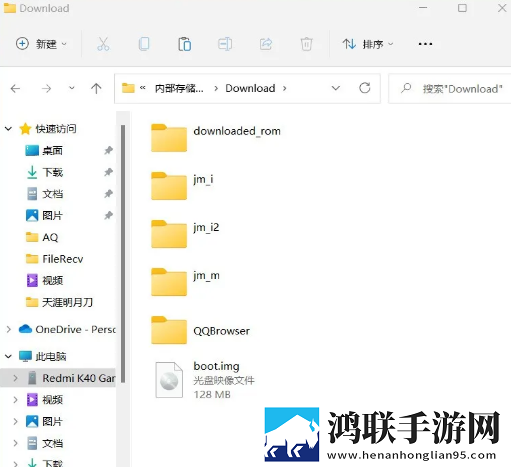Click the boot.img file name
Image resolution: width=511 pixels, height=467 pixels.
click(216, 366)
